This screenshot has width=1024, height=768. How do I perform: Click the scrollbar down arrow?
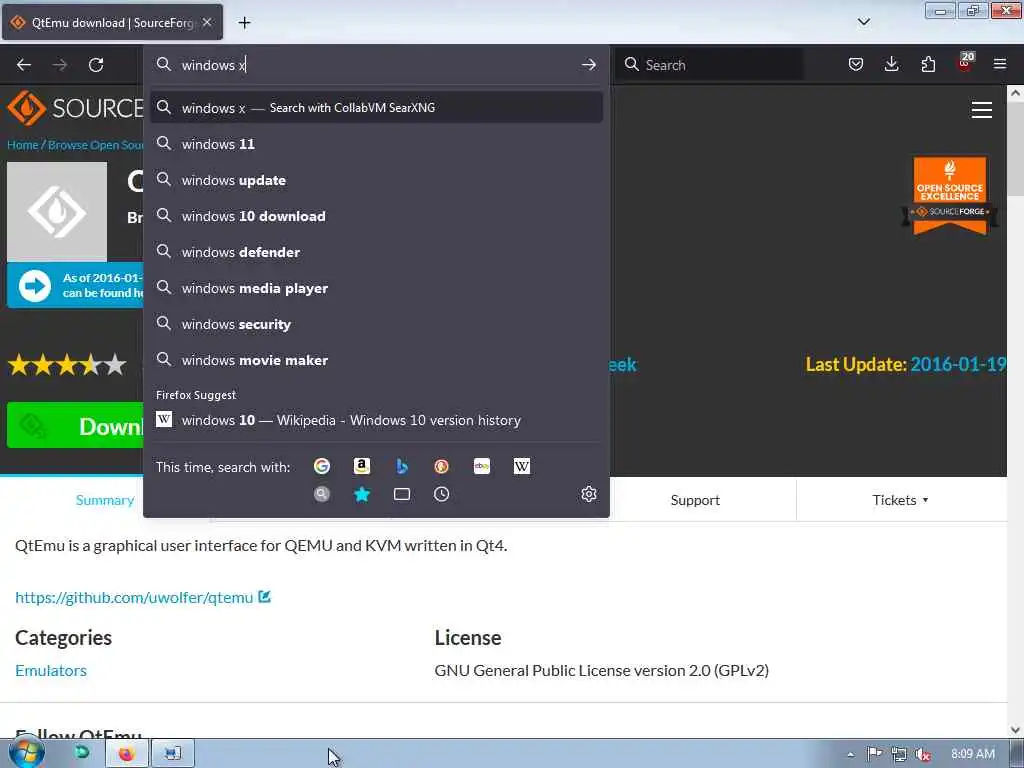1015,730
